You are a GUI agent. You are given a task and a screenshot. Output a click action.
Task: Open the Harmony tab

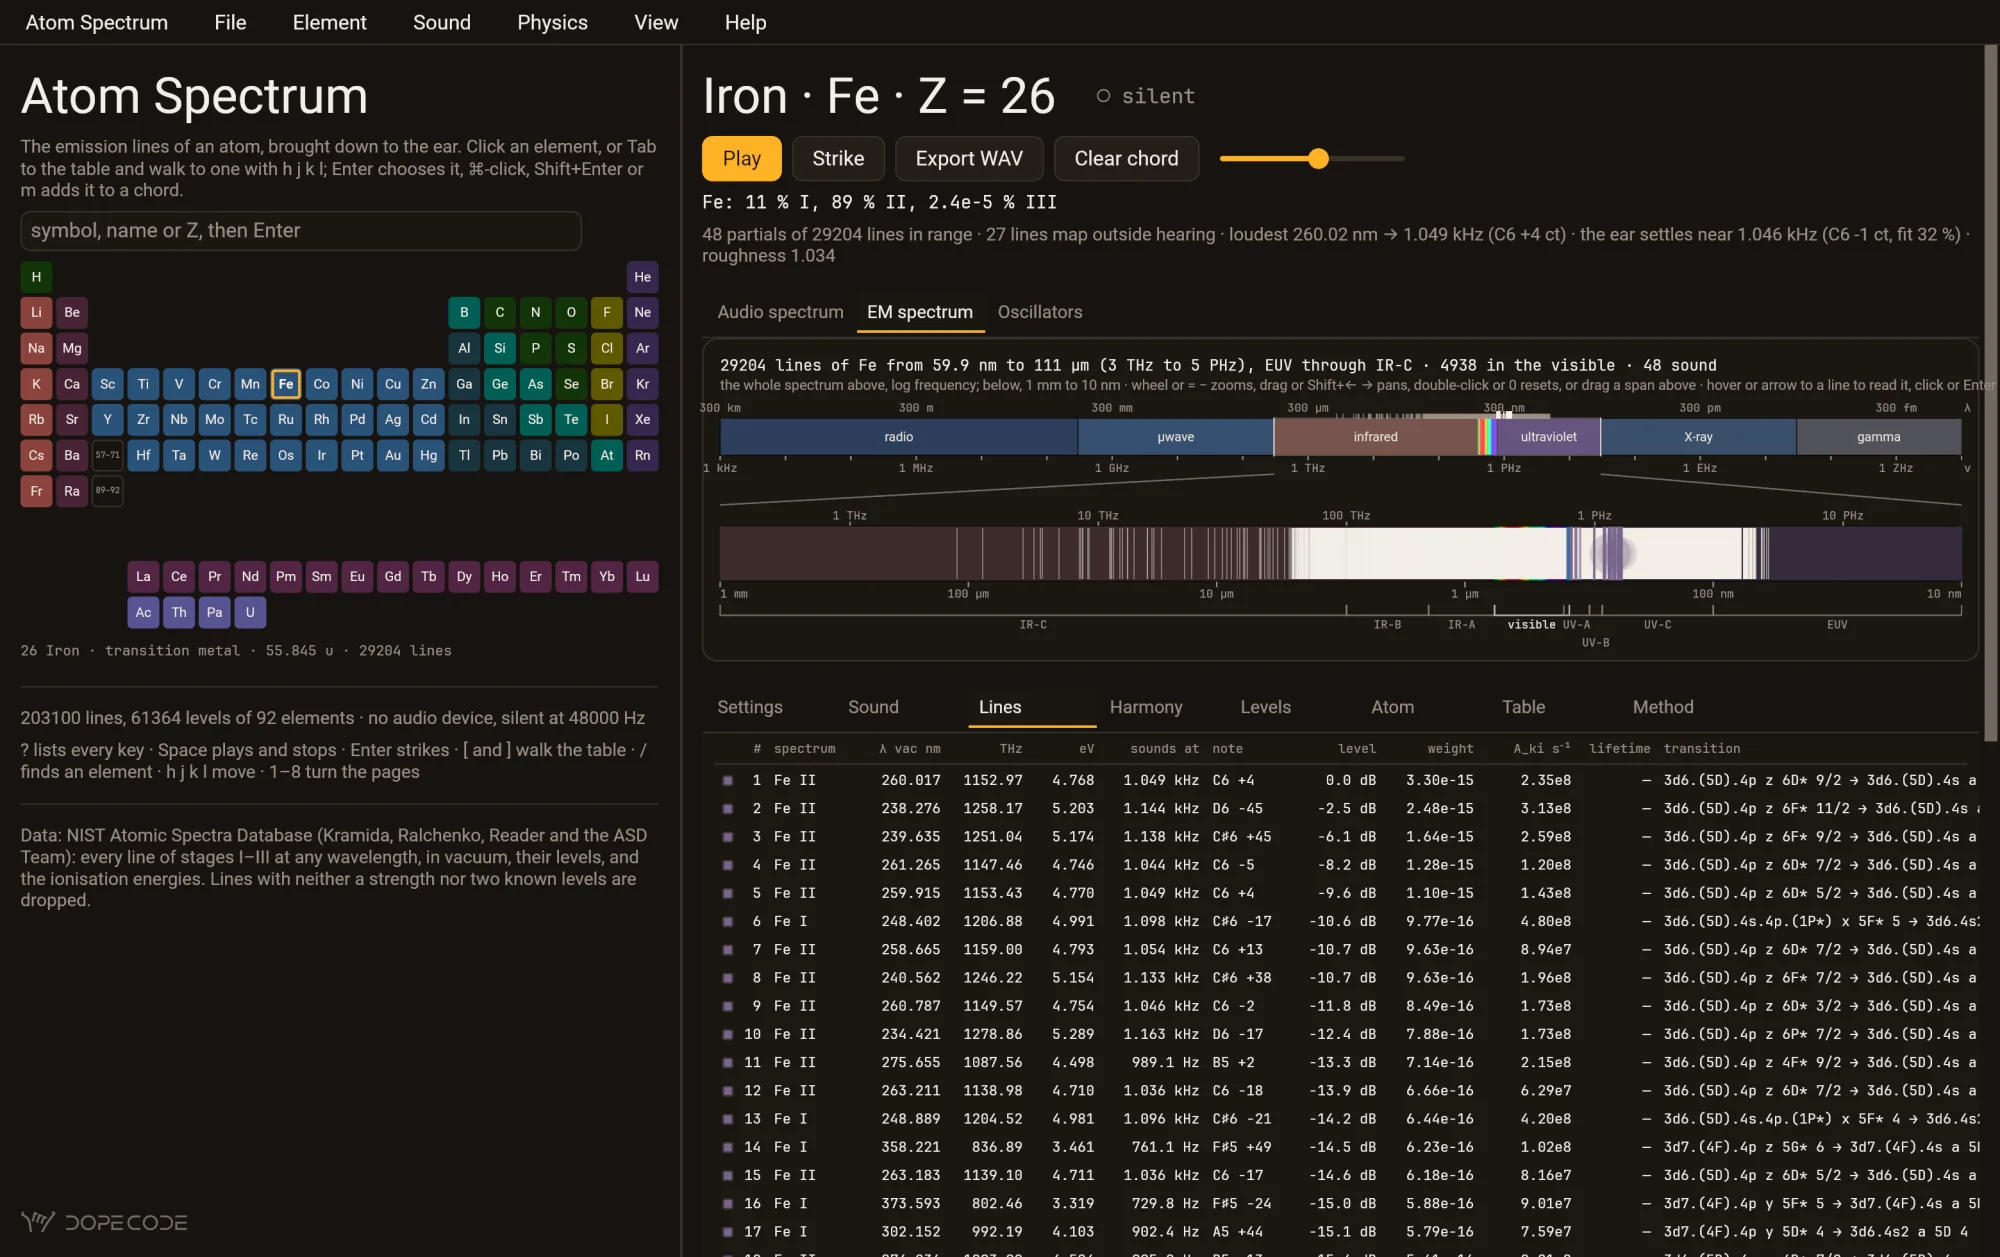pyautogui.click(x=1146, y=707)
